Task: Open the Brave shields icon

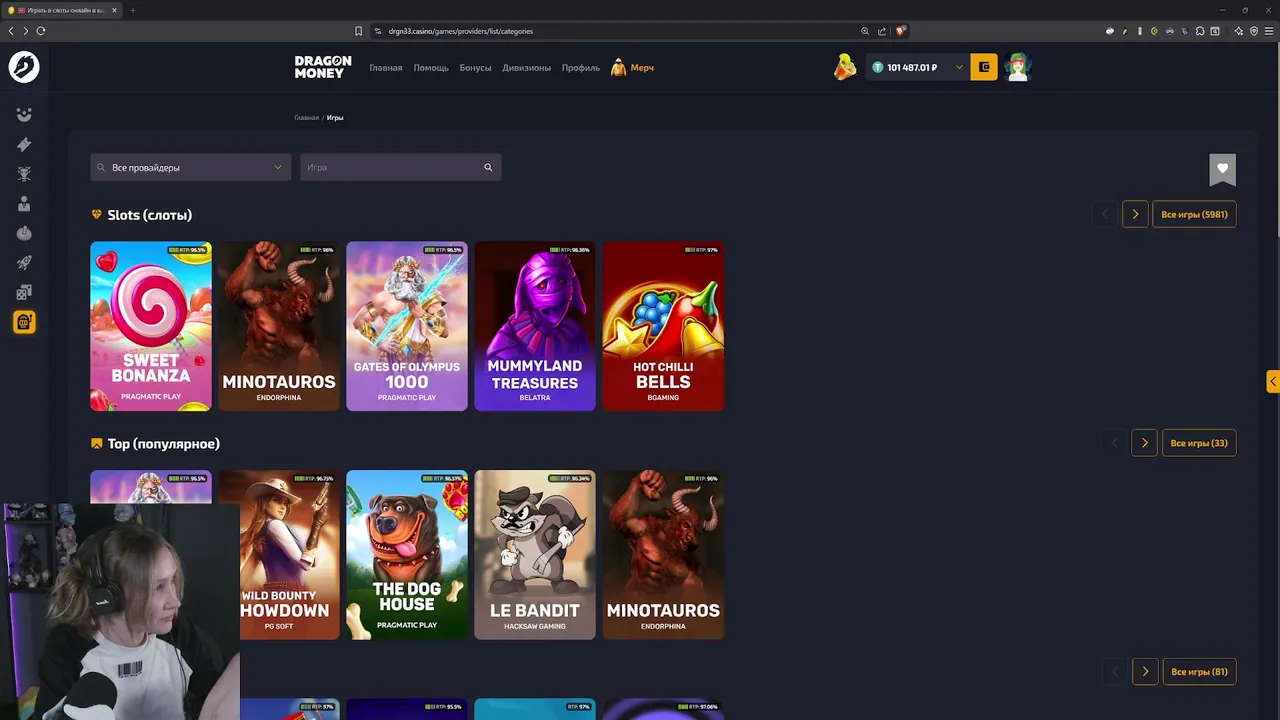Action: pos(900,31)
